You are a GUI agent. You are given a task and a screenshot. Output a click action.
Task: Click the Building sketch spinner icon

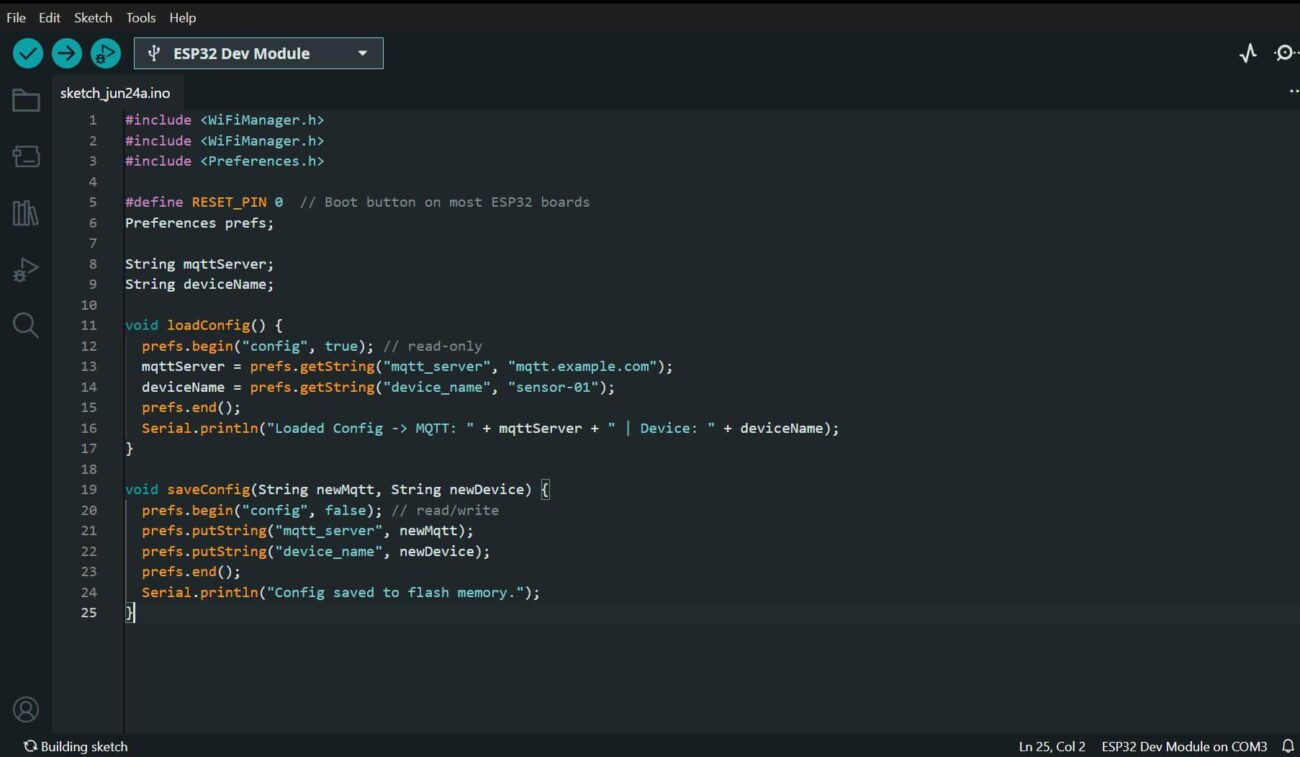point(31,746)
